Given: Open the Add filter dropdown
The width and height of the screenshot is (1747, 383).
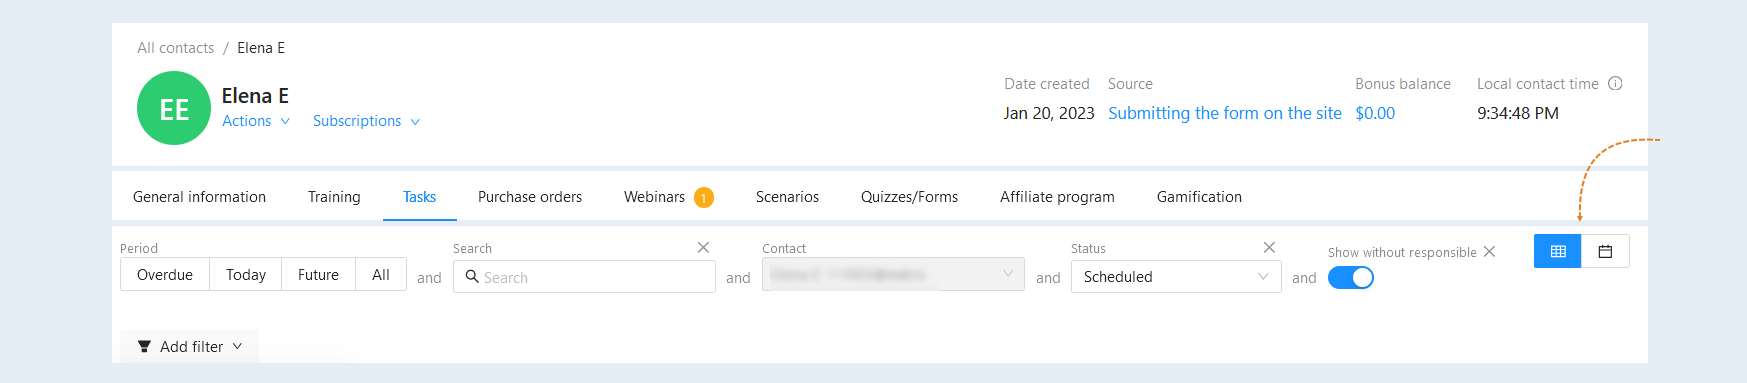Looking at the screenshot, I should 189,346.
